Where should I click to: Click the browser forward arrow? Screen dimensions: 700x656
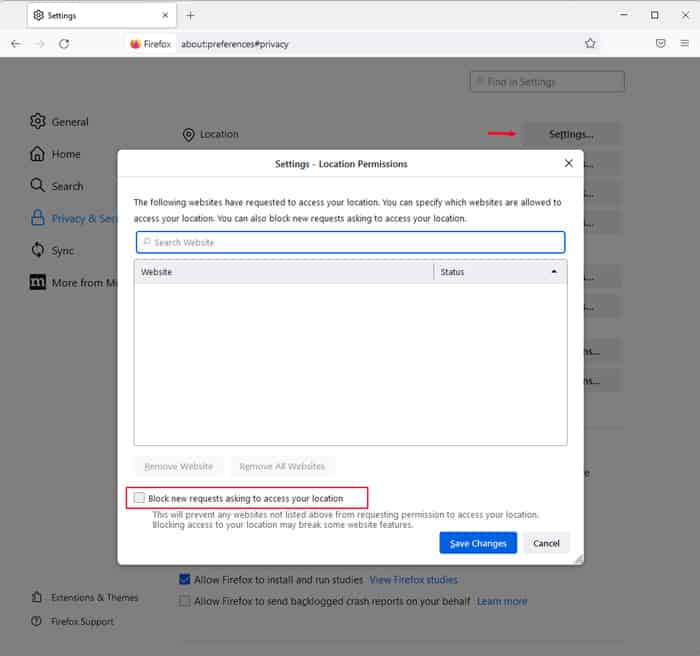pyautogui.click(x=40, y=44)
